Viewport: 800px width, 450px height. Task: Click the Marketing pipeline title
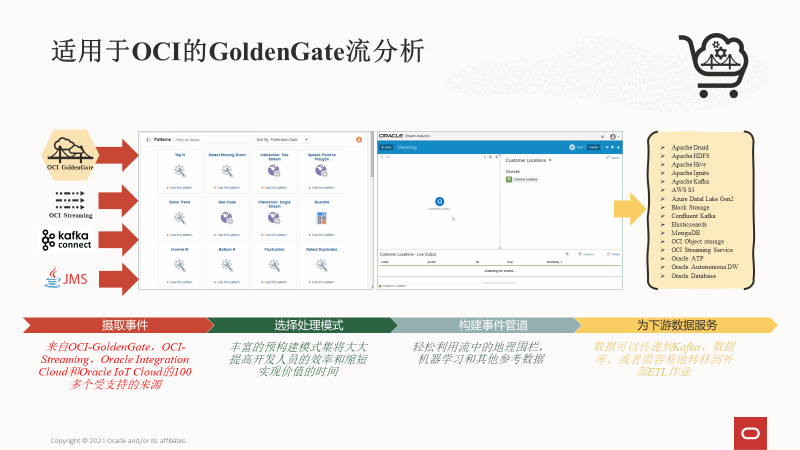[407, 147]
